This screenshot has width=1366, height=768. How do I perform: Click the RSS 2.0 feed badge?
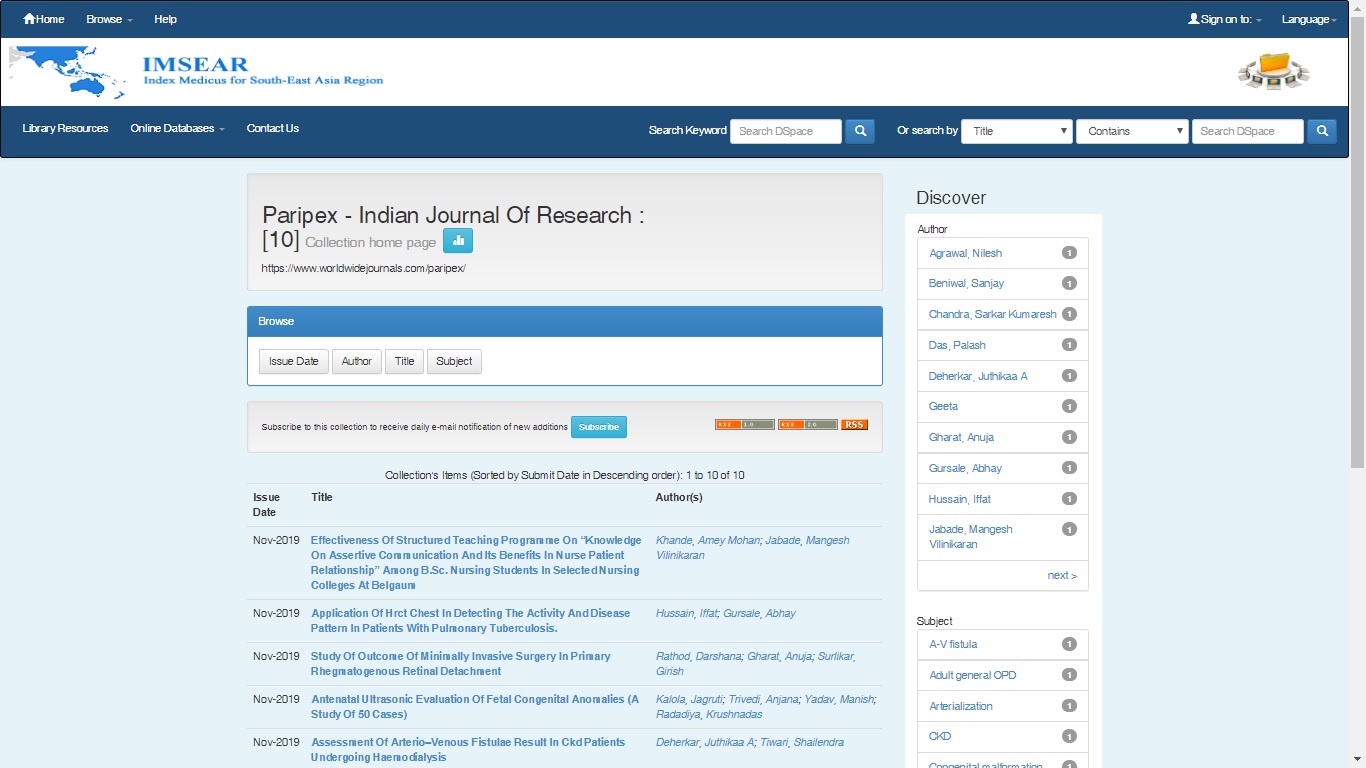[807, 425]
